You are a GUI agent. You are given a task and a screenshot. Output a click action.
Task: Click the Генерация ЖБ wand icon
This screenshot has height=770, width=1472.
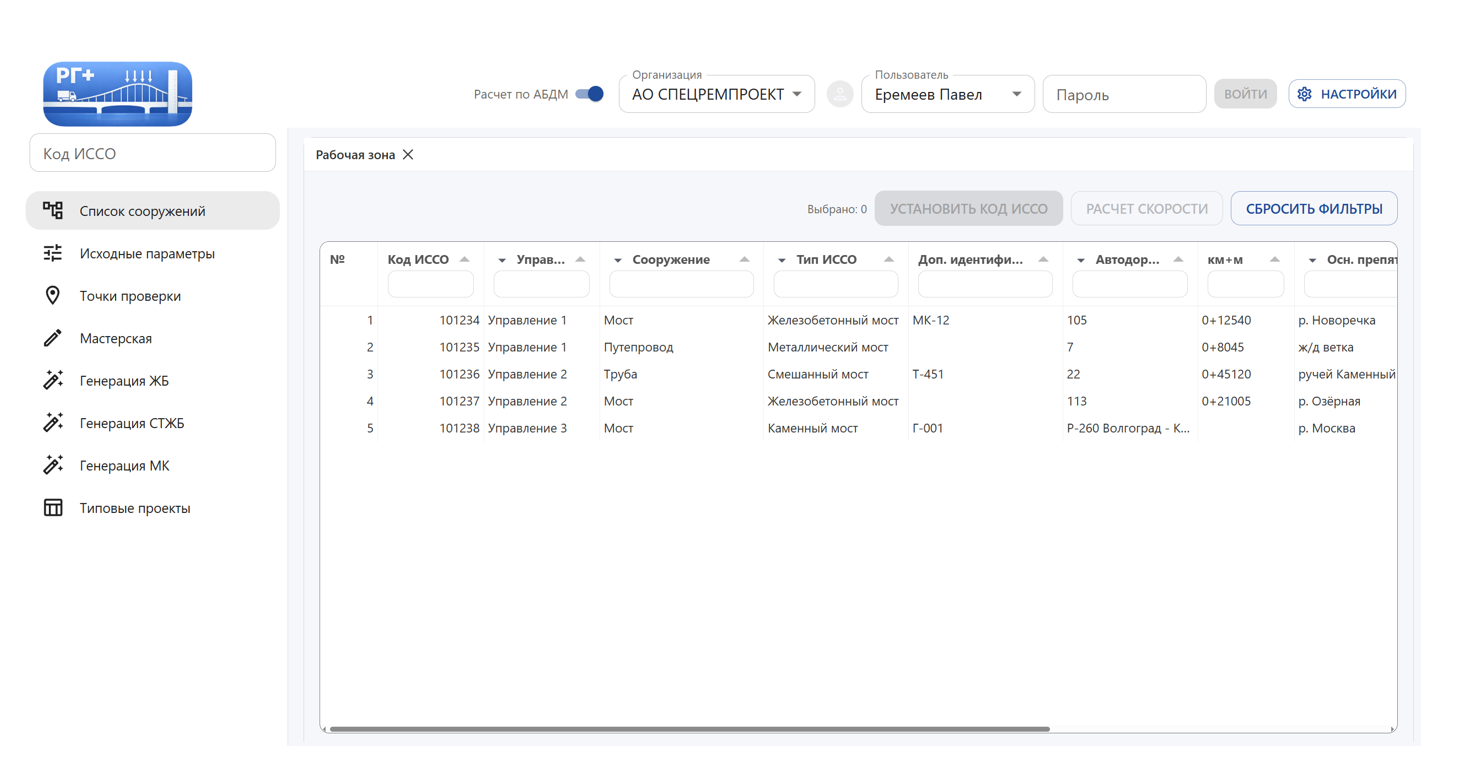pos(53,381)
